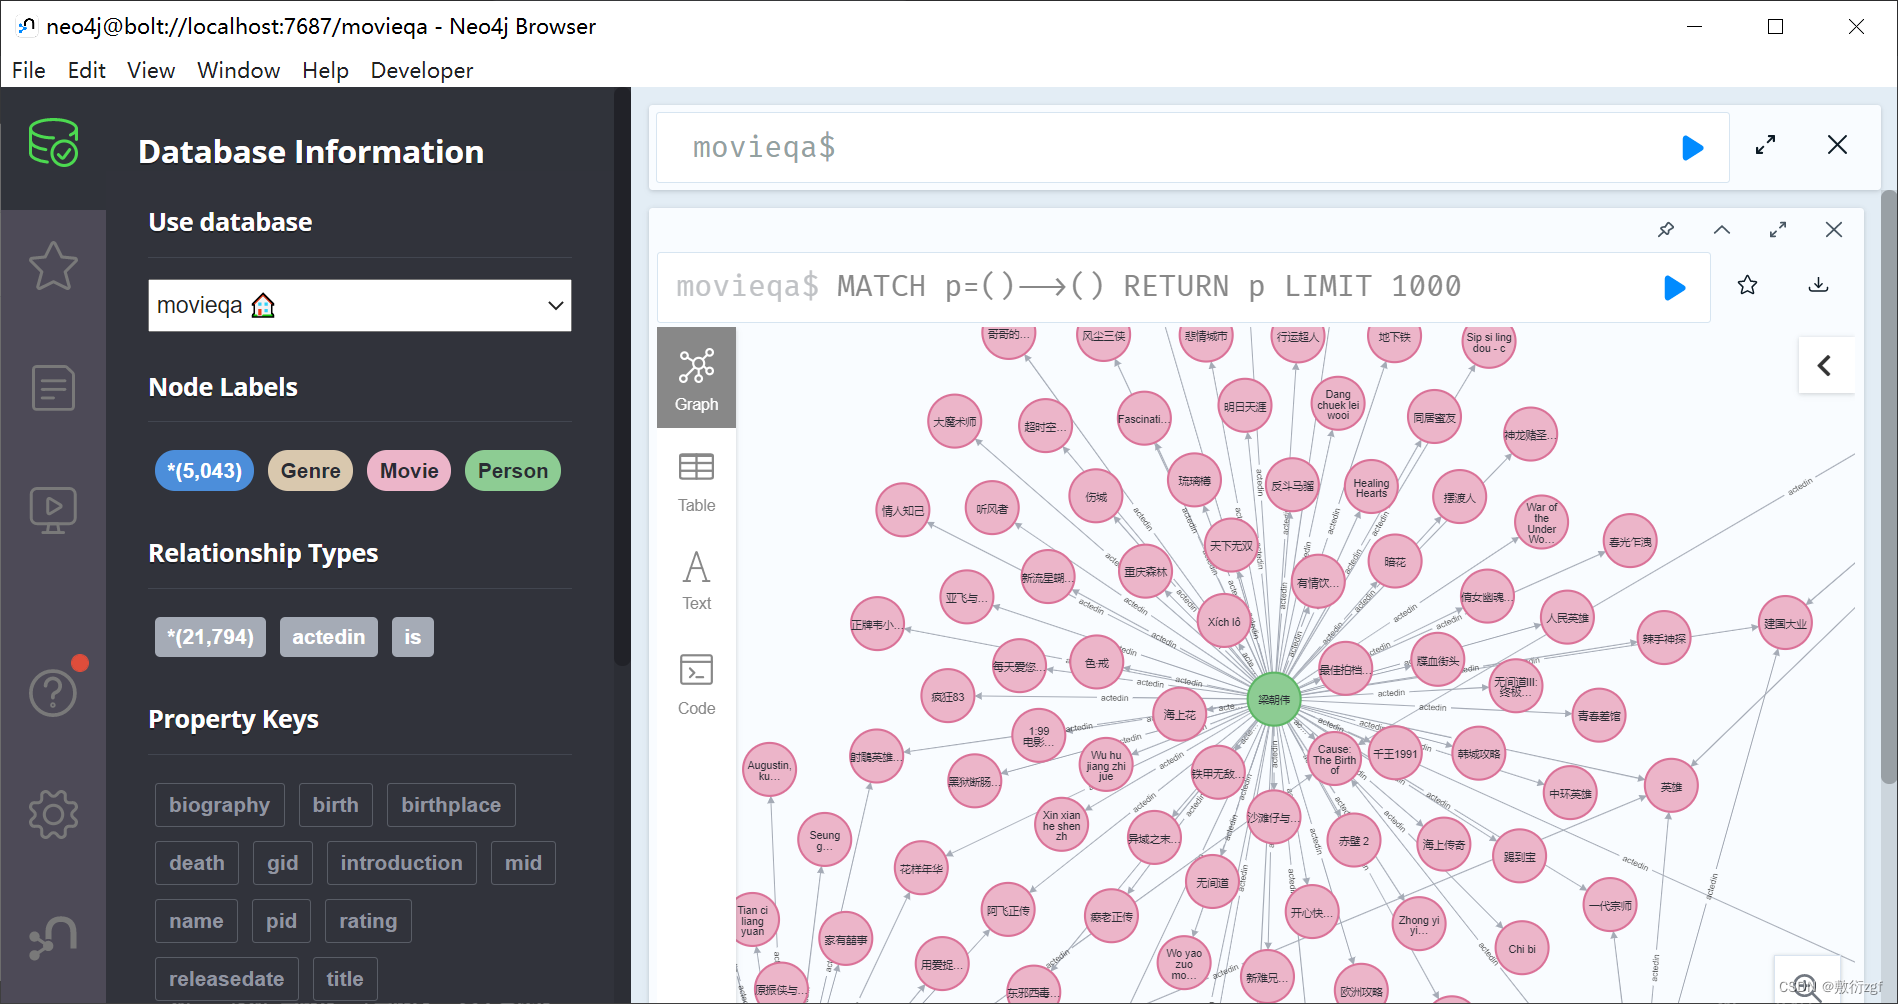1898x1004 pixels.
Task: Select the 'Augustin, ku...' movie node
Action: click(x=769, y=770)
